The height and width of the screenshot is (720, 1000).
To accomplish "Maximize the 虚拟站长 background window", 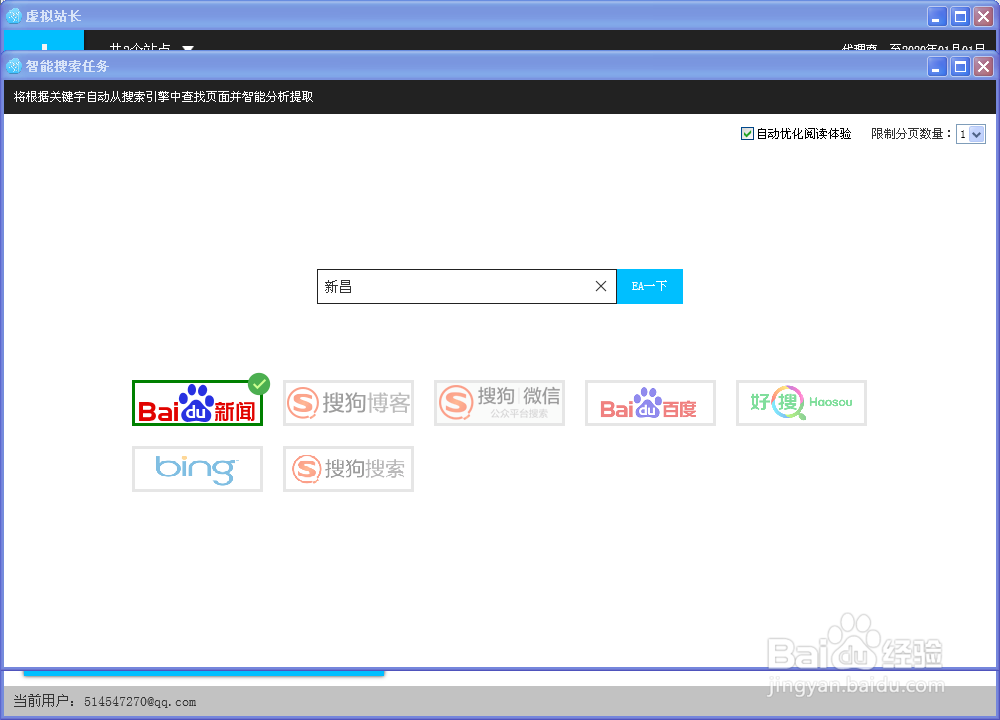I will point(960,17).
